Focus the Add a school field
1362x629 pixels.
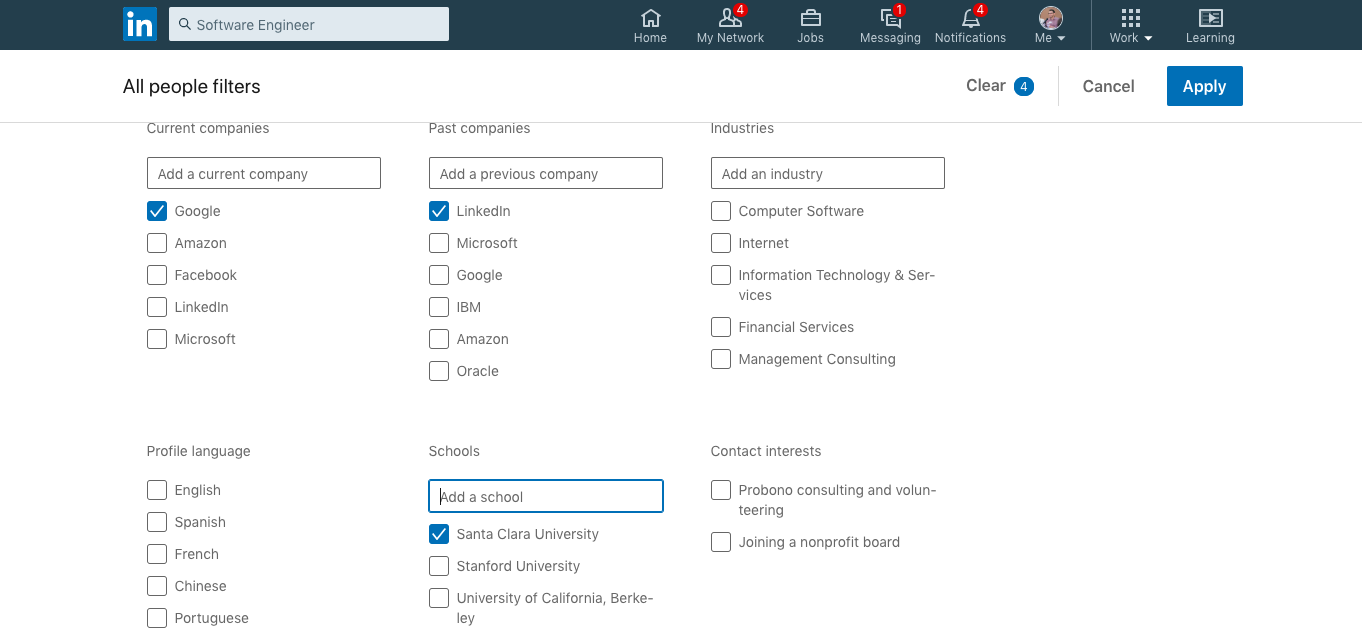pos(546,496)
